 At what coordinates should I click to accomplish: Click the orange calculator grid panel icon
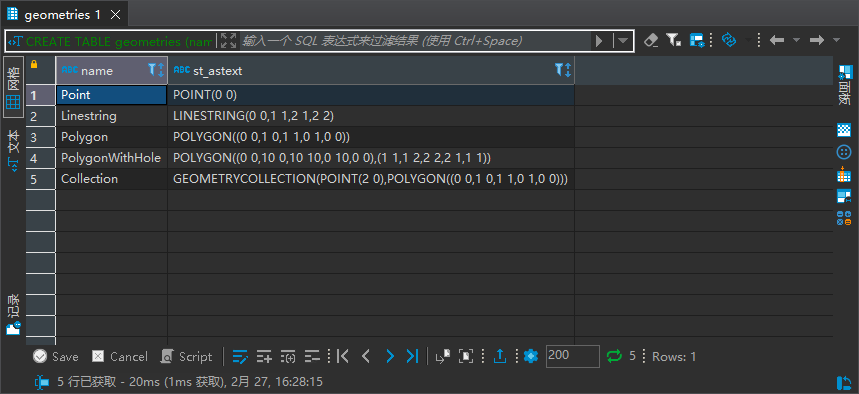pos(844,174)
